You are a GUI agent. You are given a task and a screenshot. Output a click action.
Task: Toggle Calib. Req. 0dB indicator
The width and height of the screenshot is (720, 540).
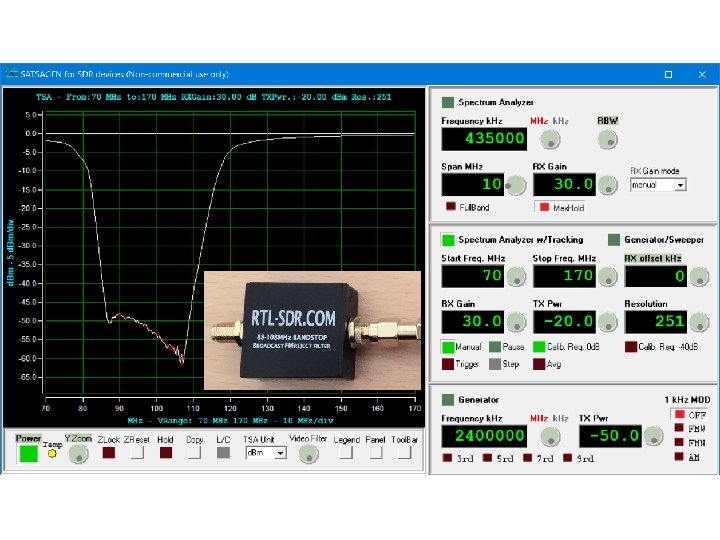click(539, 347)
